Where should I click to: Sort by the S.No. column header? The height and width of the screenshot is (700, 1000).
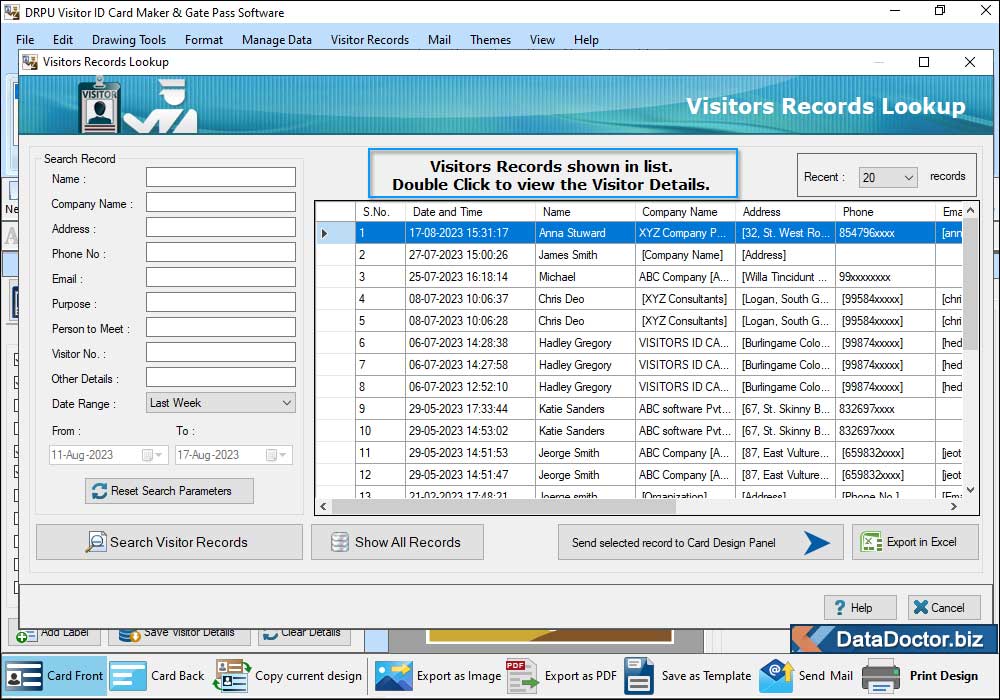coord(381,212)
